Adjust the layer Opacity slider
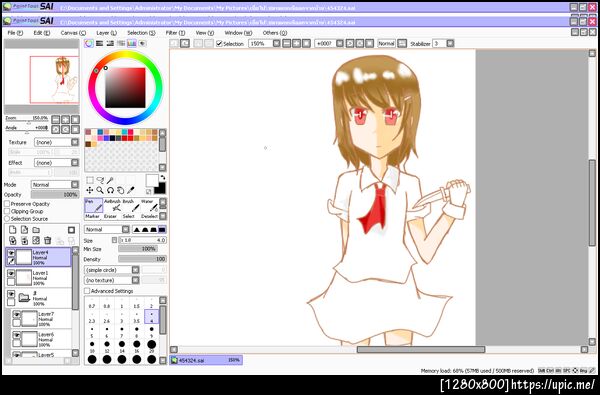 [x=55, y=194]
